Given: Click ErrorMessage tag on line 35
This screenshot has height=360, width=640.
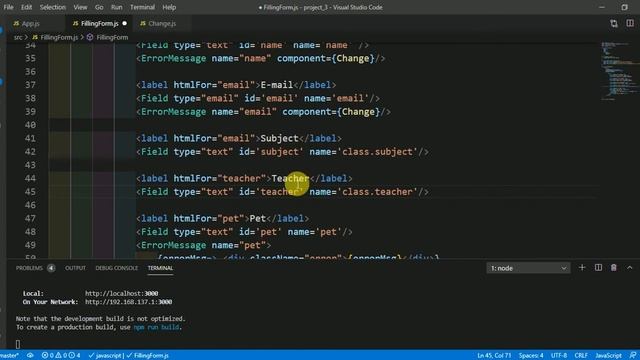Looking at the screenshot, I should 173,58.
